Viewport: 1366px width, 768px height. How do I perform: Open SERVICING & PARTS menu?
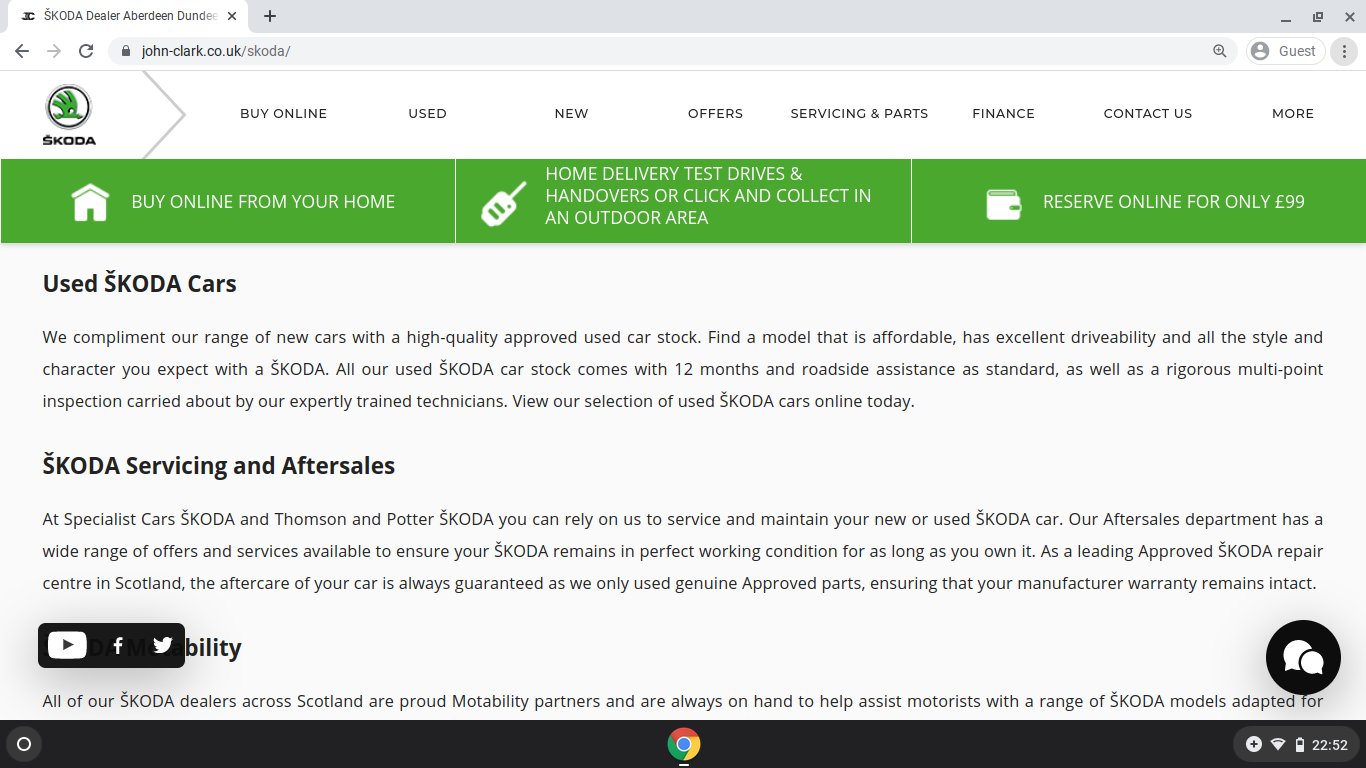coord(860,114)
